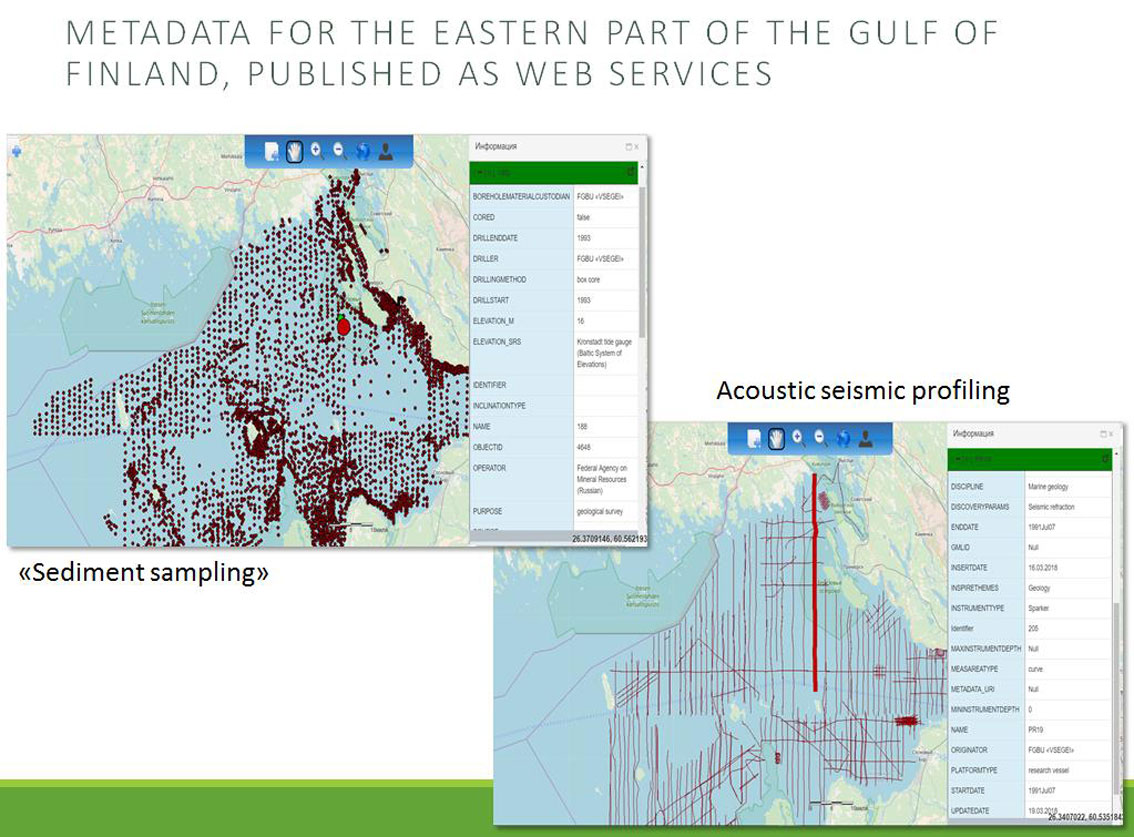Click the user profile icon in the sediment sampling map toolbar
1134x837 pixels.
point(386,151)
